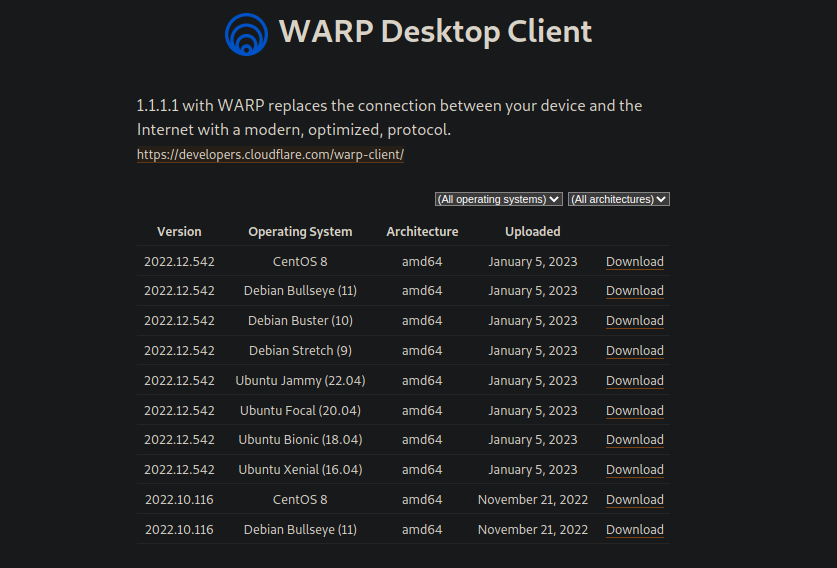837x568 pixels.
Task: Click November 21, 2022 in the CentOS 8 row
Action: [533, 499]
